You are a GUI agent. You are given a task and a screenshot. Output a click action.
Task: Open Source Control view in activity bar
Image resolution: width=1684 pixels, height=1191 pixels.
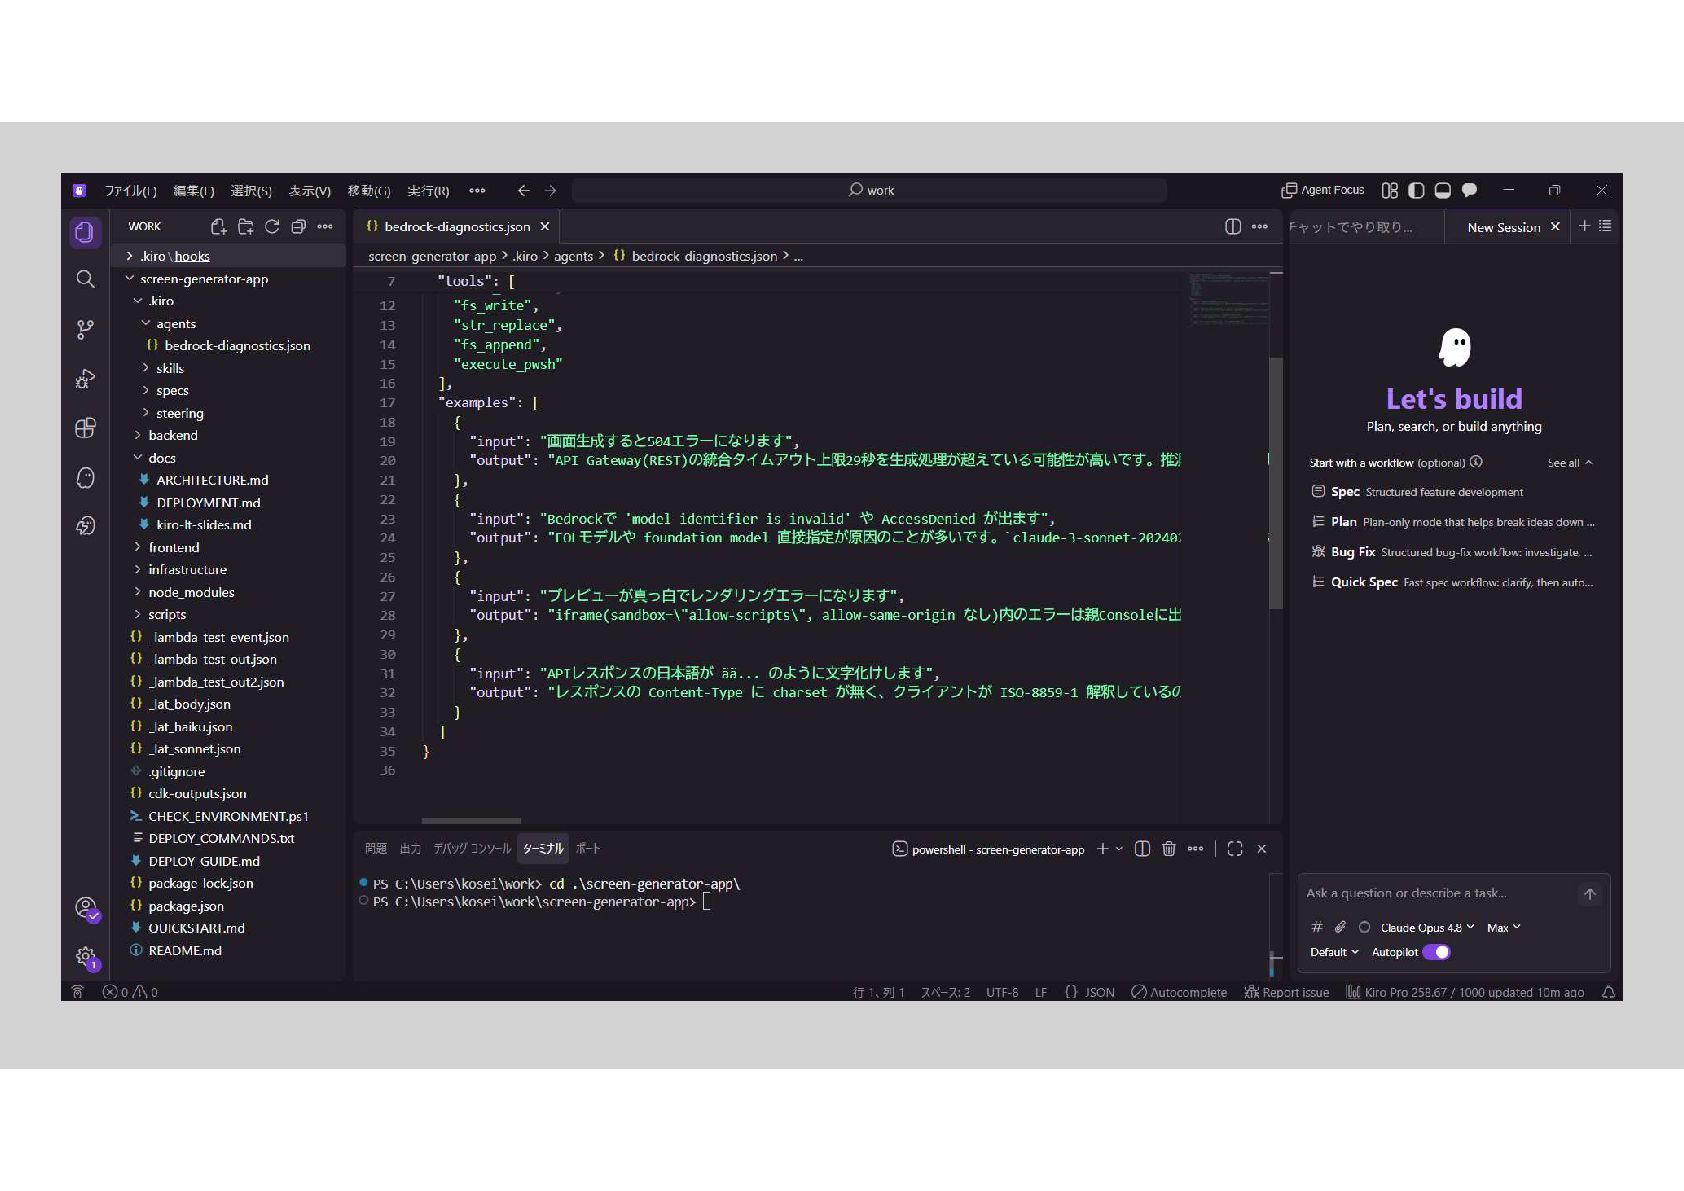[85, 329]
